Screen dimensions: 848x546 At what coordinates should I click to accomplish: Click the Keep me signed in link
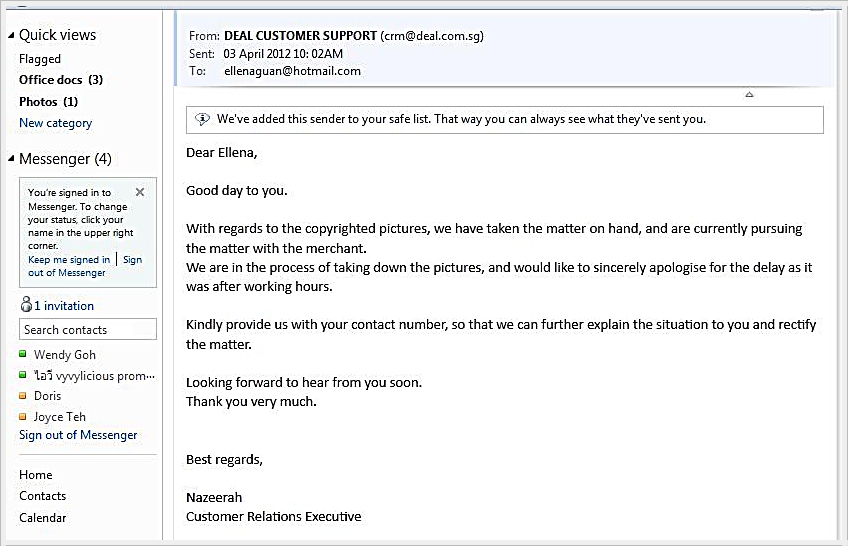[69, 259]
